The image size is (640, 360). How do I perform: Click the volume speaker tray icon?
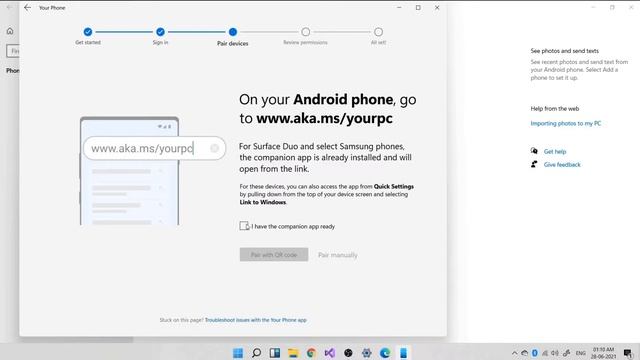555,353
